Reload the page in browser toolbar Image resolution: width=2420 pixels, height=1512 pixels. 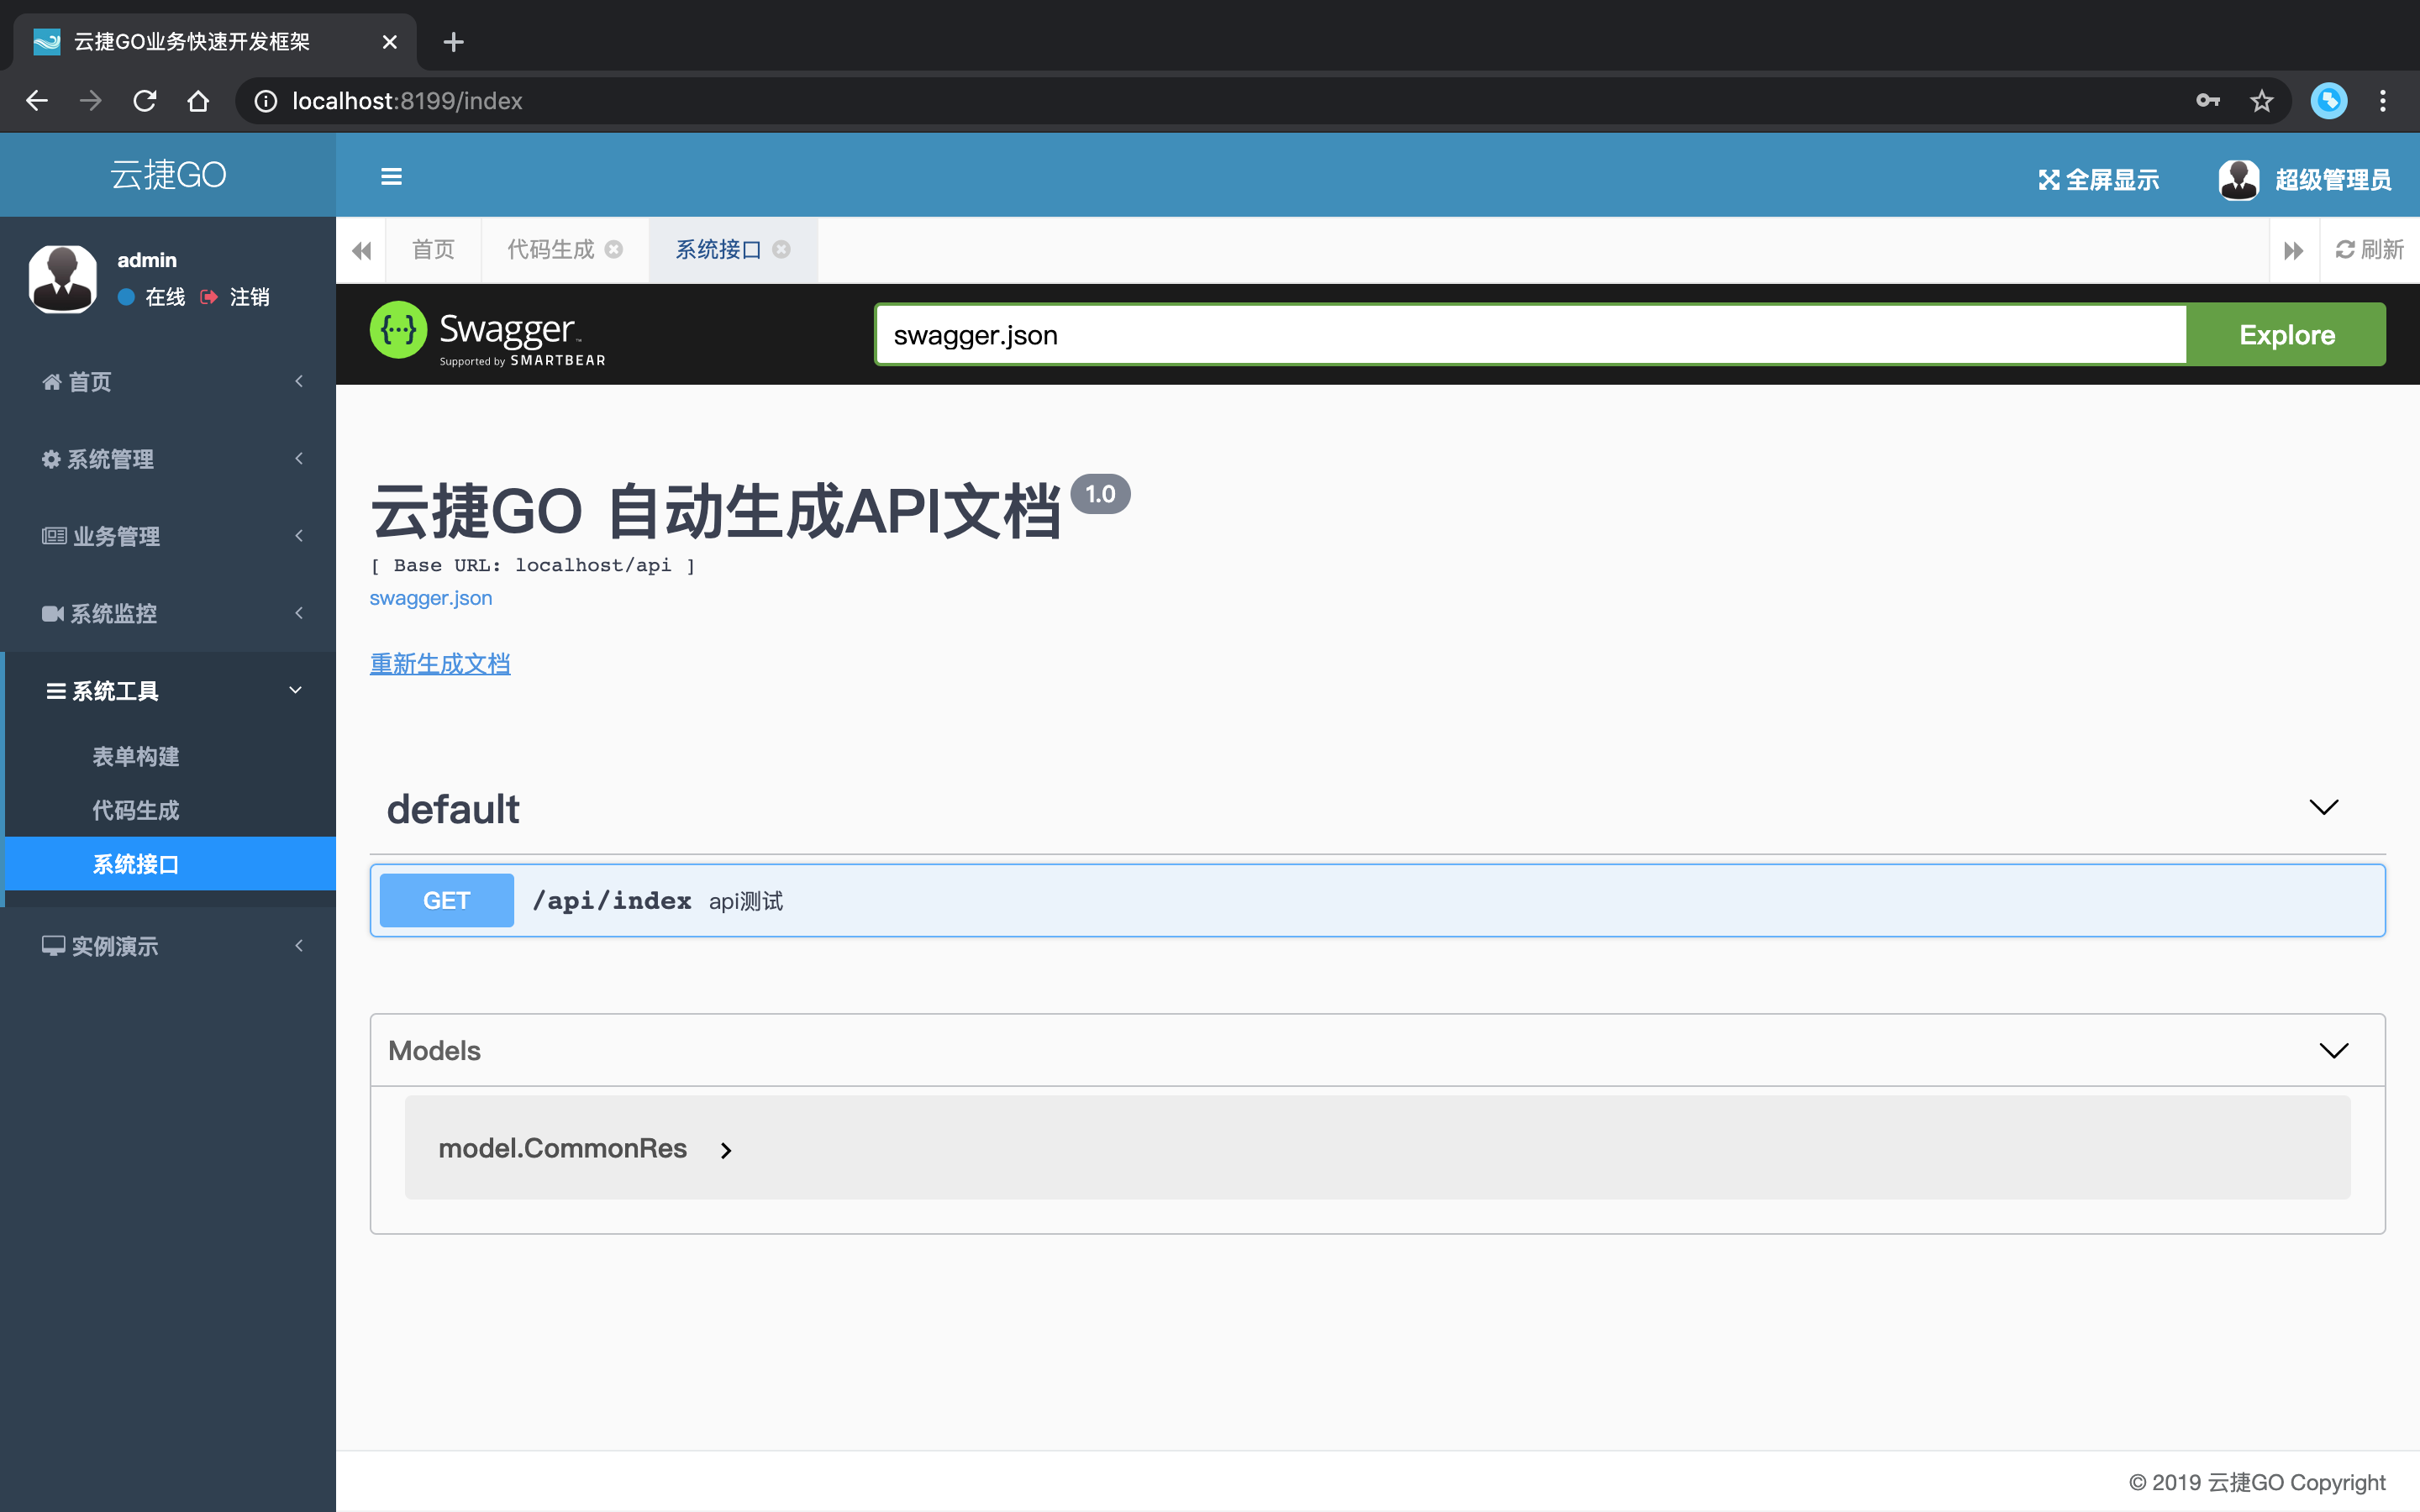pos(145,101)
